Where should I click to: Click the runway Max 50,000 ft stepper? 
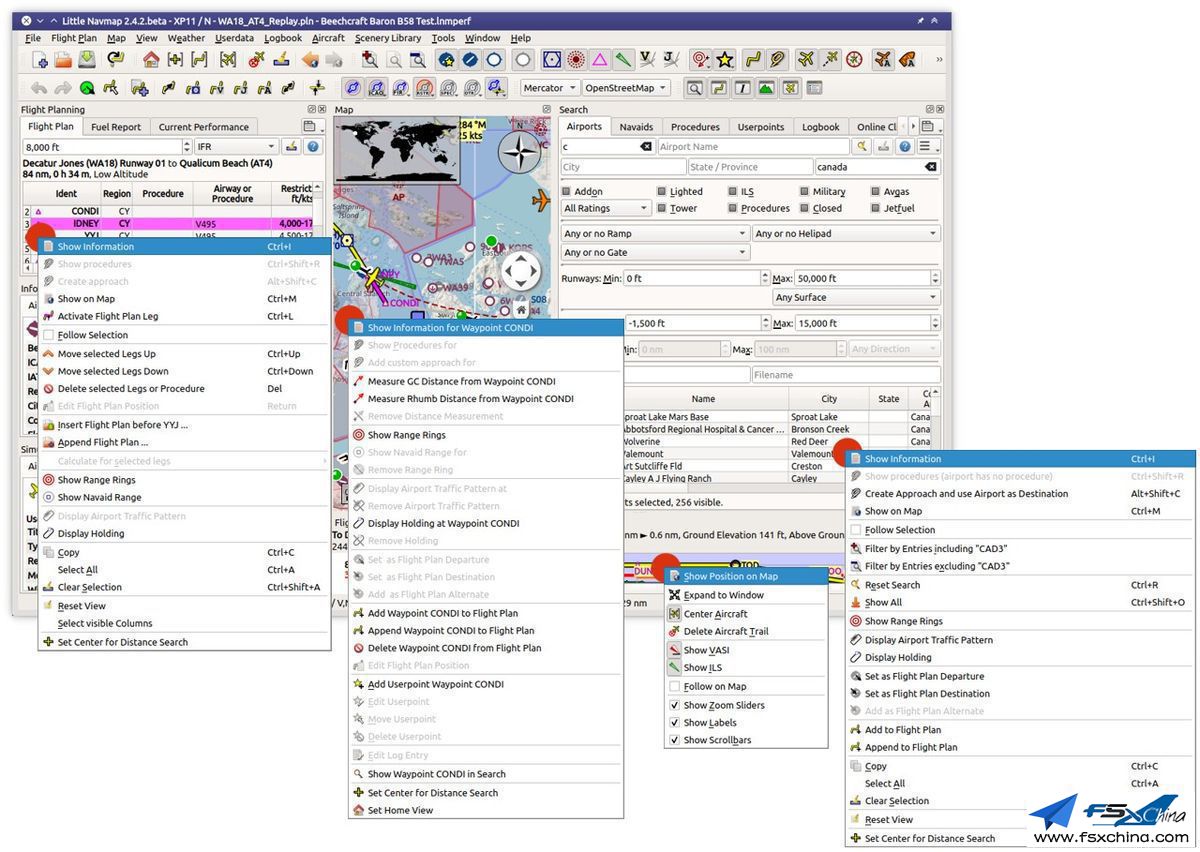[935, 278]
